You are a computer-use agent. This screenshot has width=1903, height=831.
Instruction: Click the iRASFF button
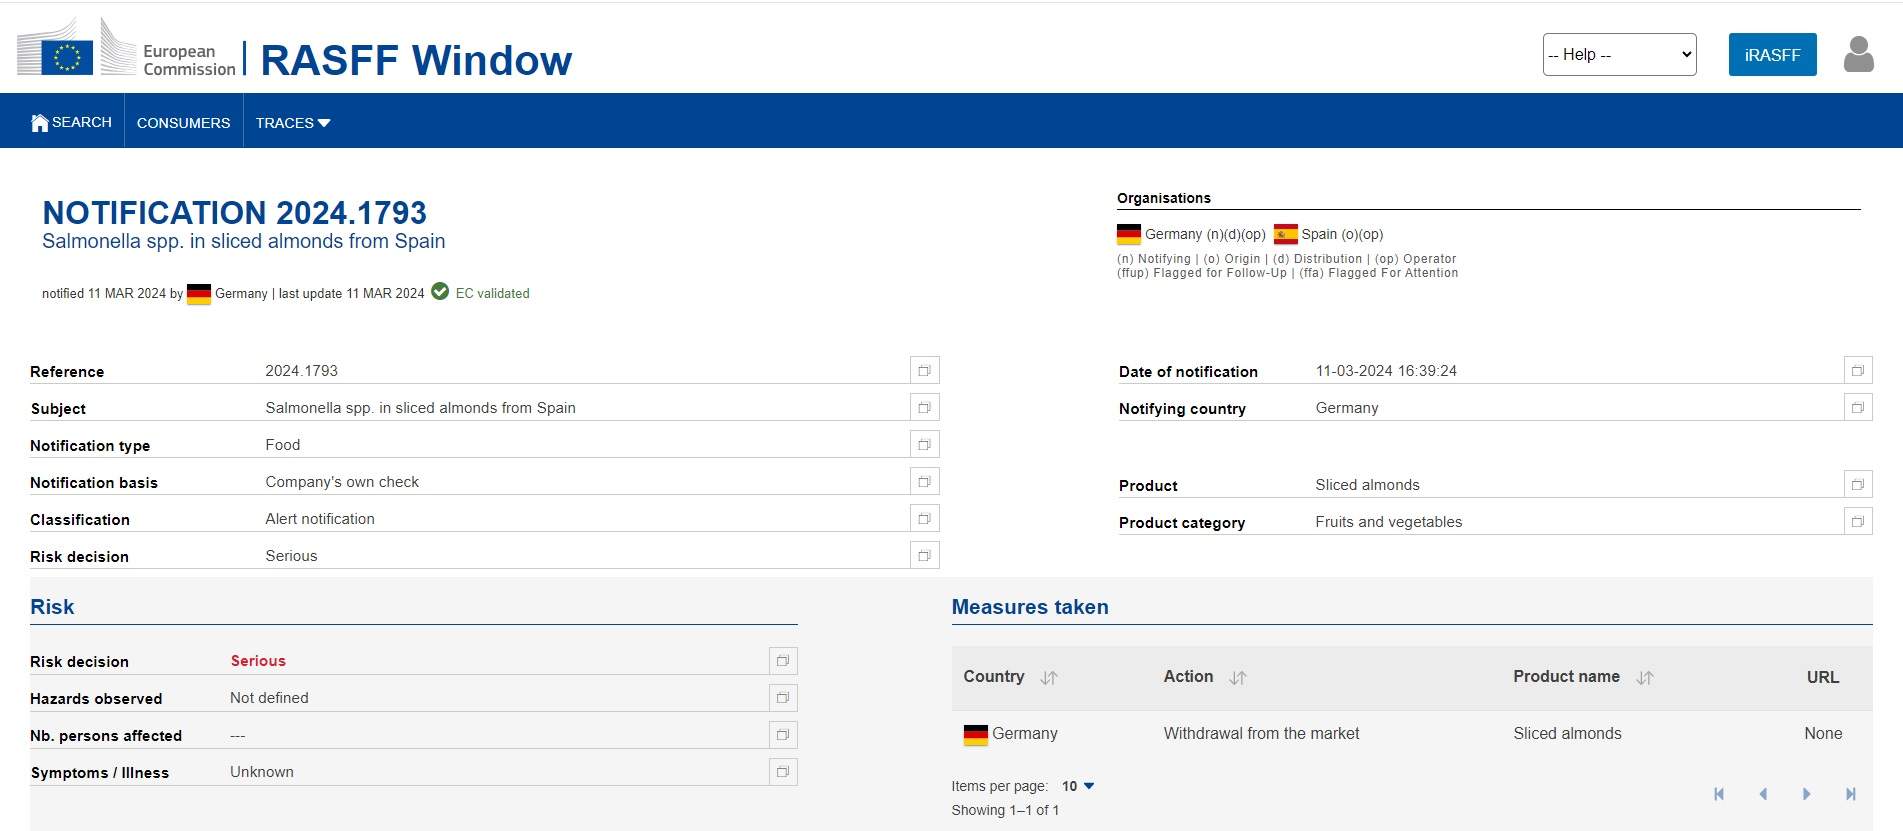point(1773,55)
